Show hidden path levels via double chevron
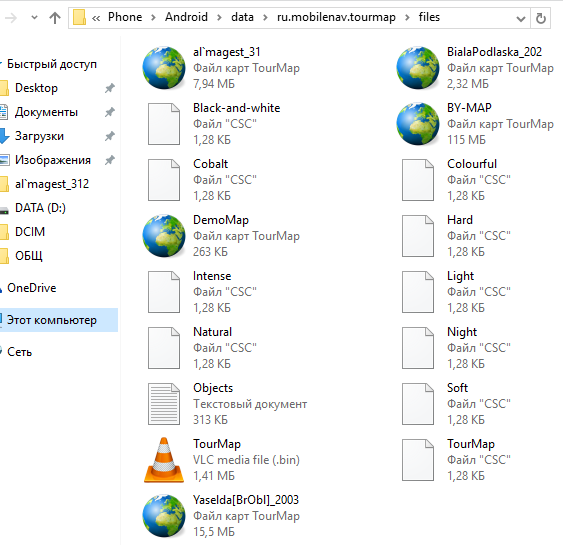 [96, 18]
